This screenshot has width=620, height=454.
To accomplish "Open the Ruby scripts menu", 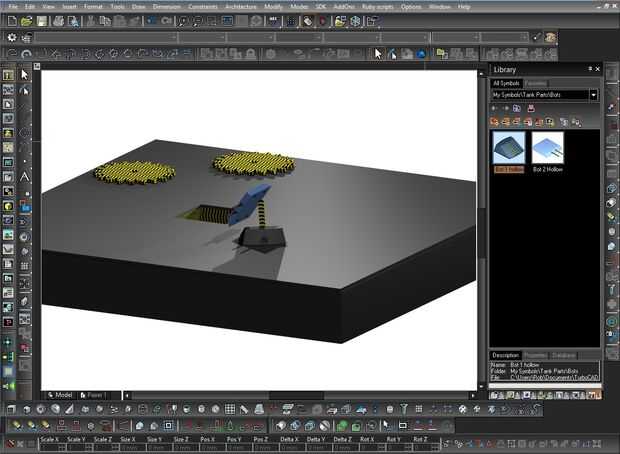I will [x=377, y=6].
